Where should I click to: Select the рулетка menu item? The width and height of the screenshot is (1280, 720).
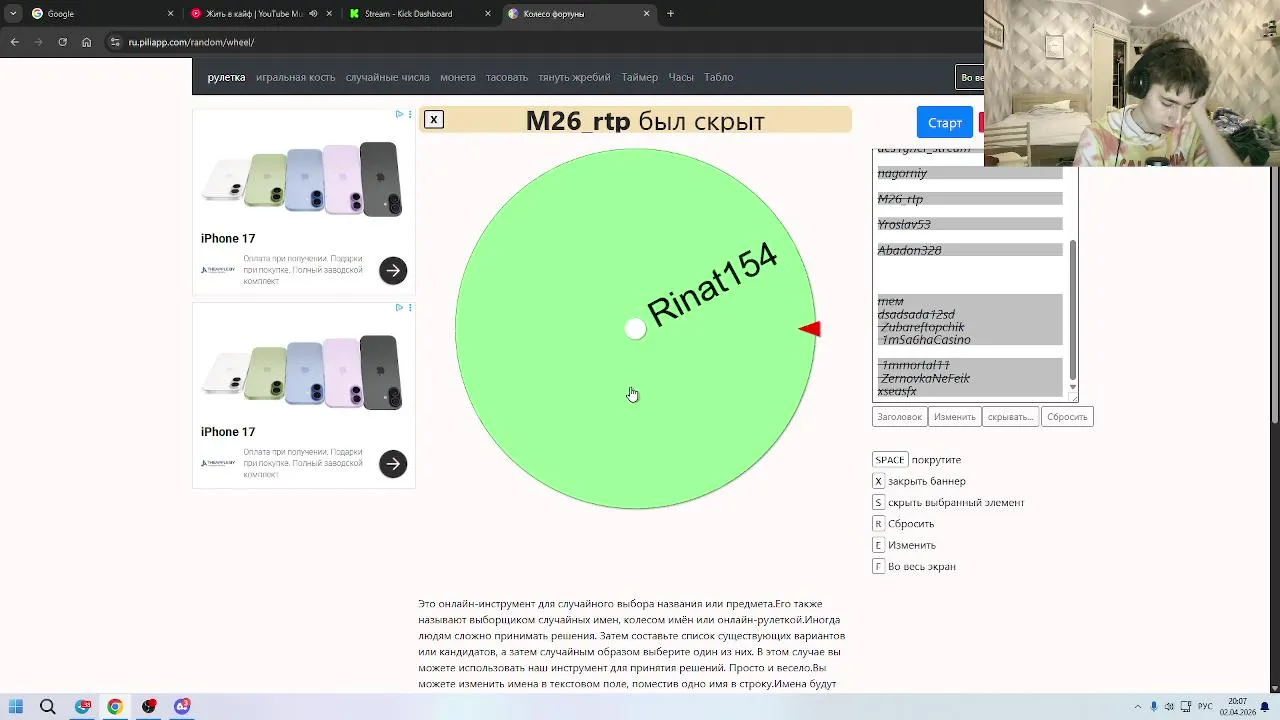click(x=226, y=77)
